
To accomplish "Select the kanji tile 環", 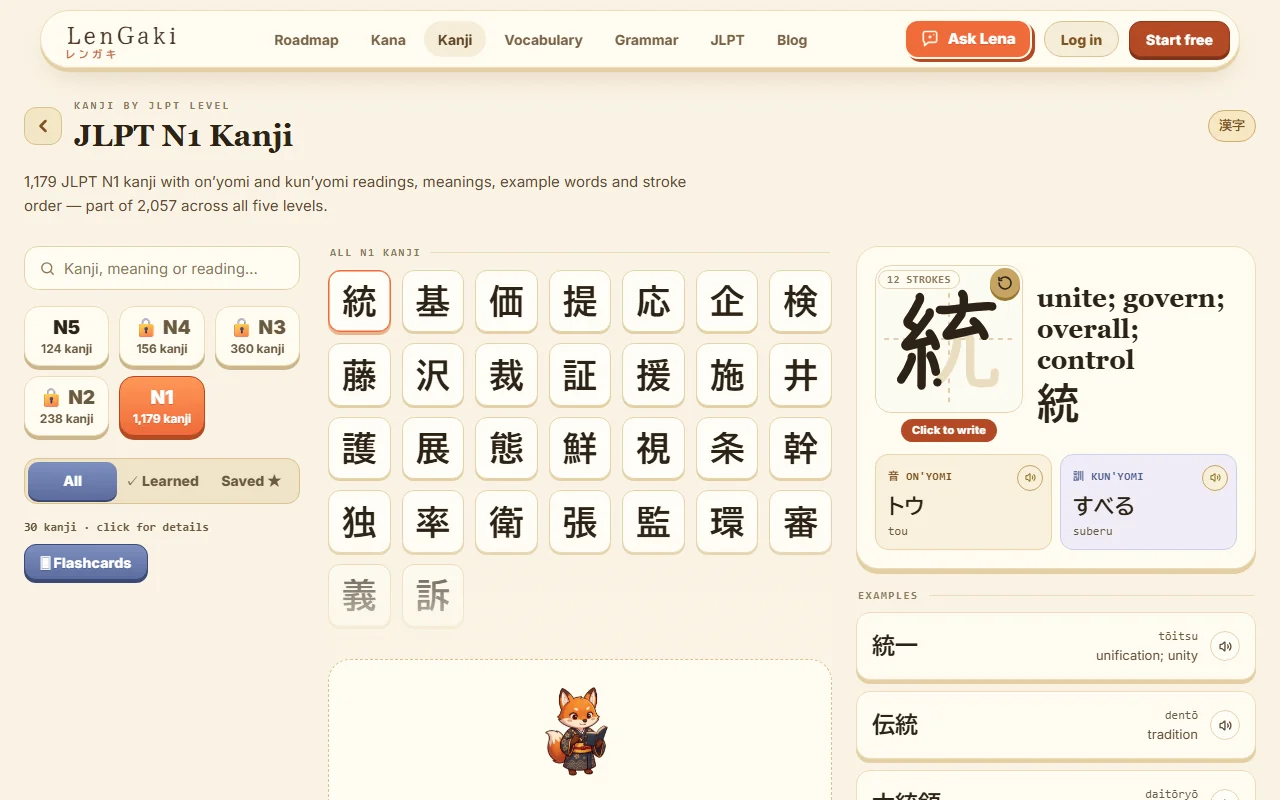I will [727, 522].
